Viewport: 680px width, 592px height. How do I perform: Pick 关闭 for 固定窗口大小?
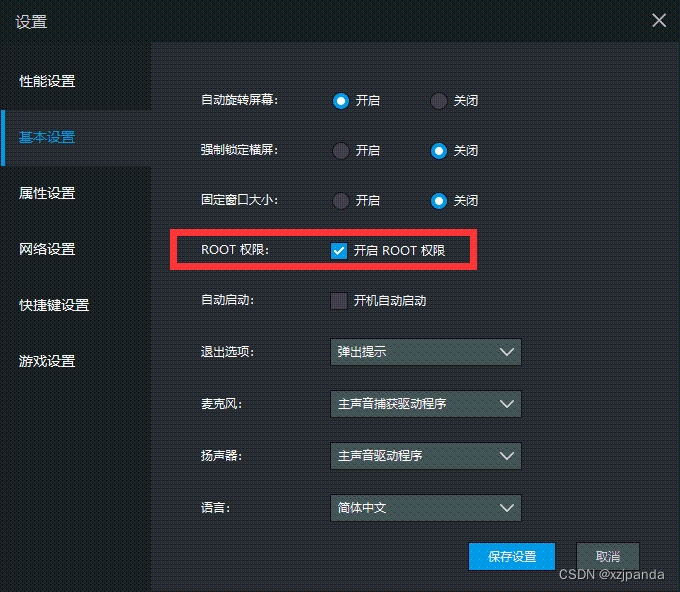point(438,200)
